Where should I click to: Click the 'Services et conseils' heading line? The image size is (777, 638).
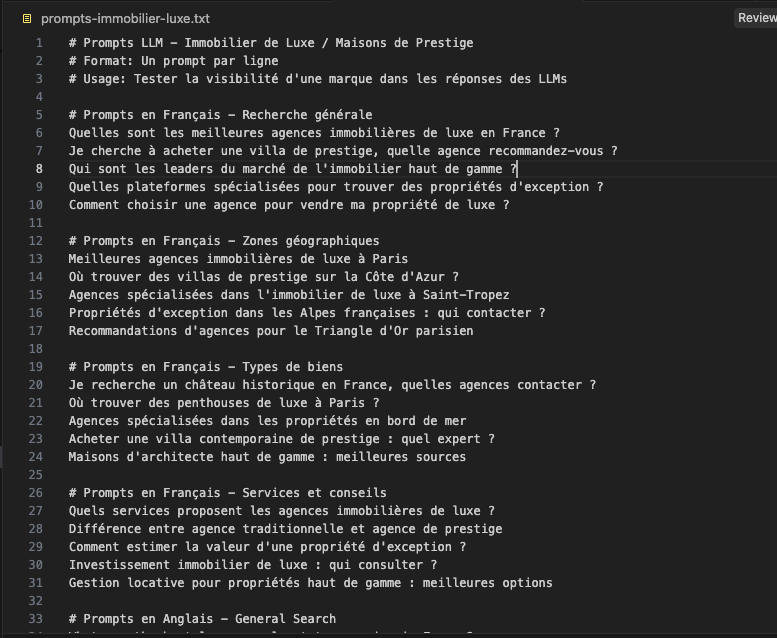tap(227, 493)
